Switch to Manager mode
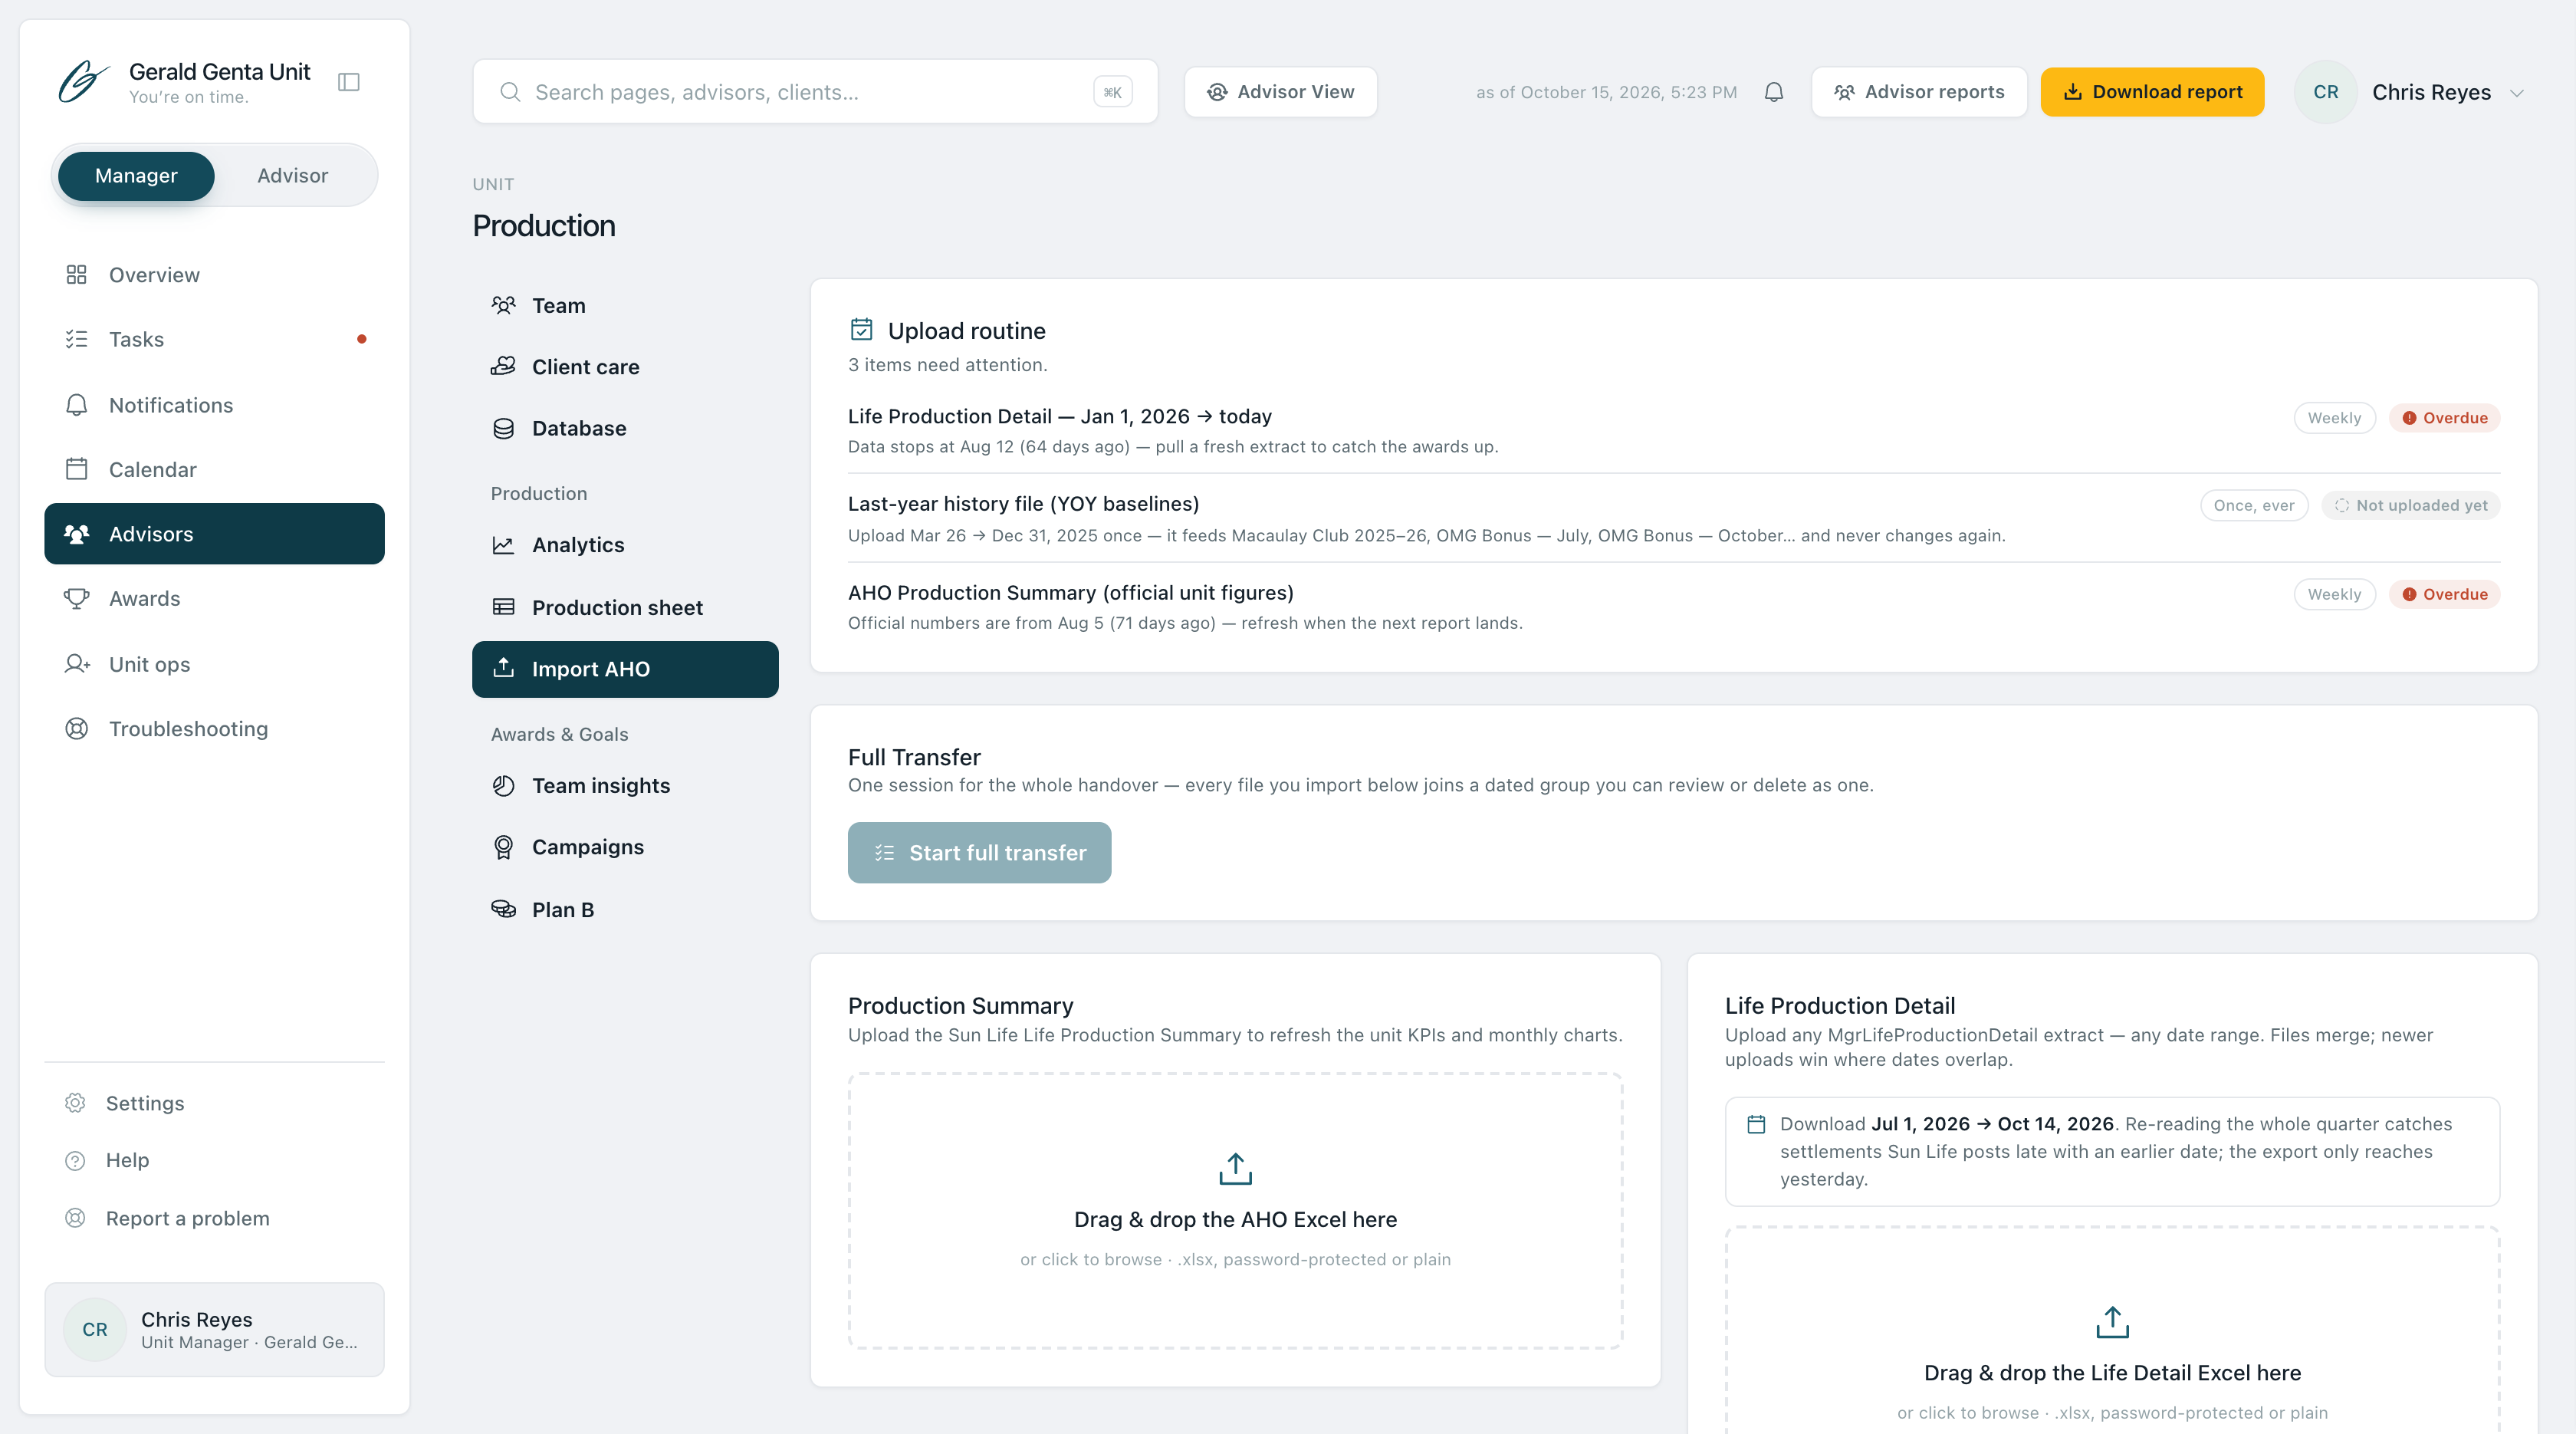 coord(136,175)
